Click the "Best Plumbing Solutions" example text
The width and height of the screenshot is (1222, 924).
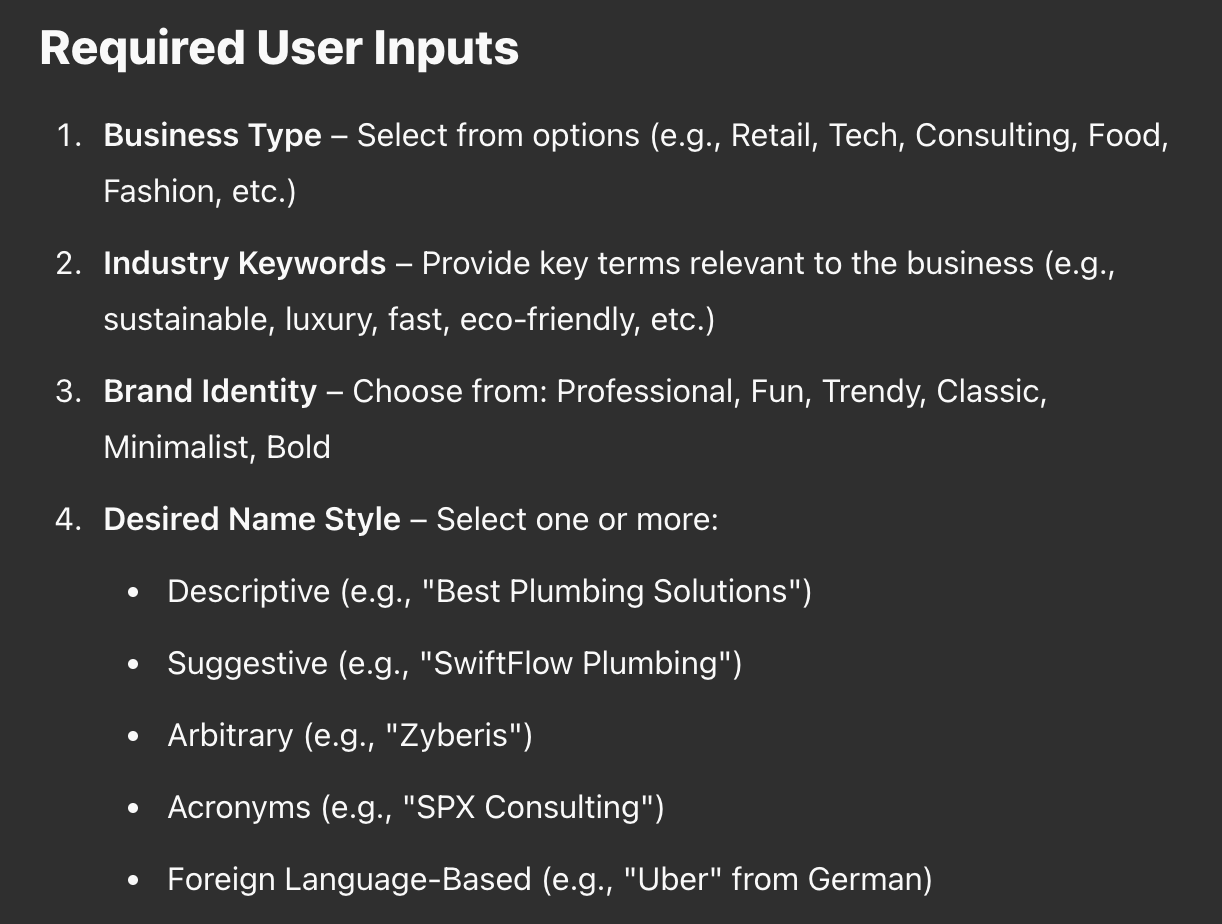(616, 591)
